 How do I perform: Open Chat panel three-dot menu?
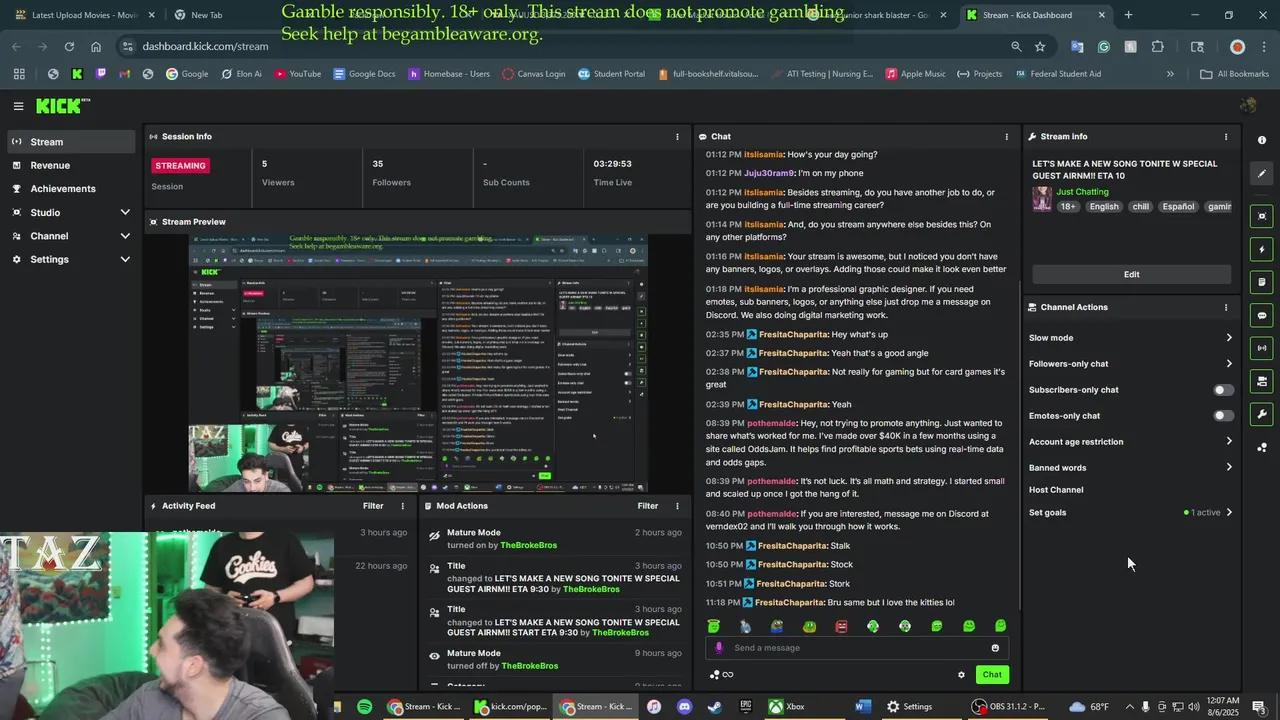coord(1006,136)
